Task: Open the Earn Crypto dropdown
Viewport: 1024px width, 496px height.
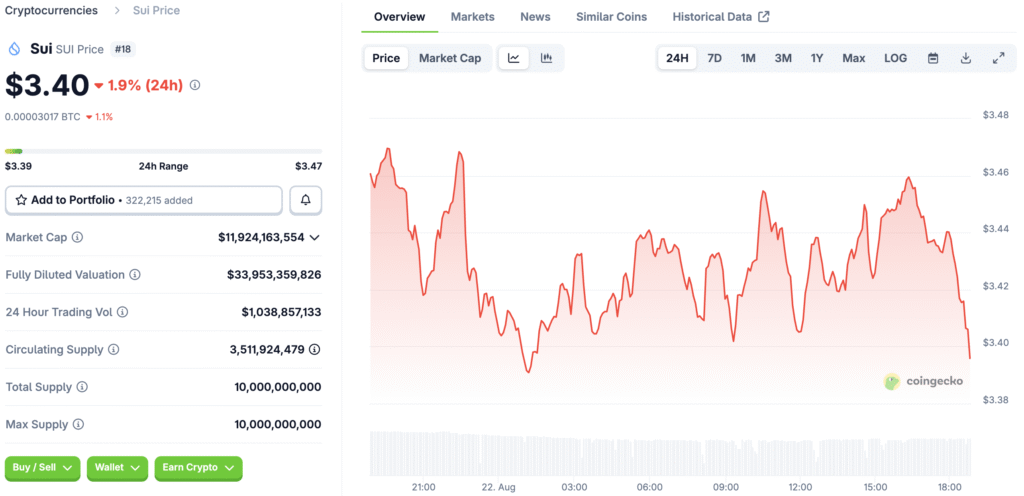Action: [x=199, y=468]
